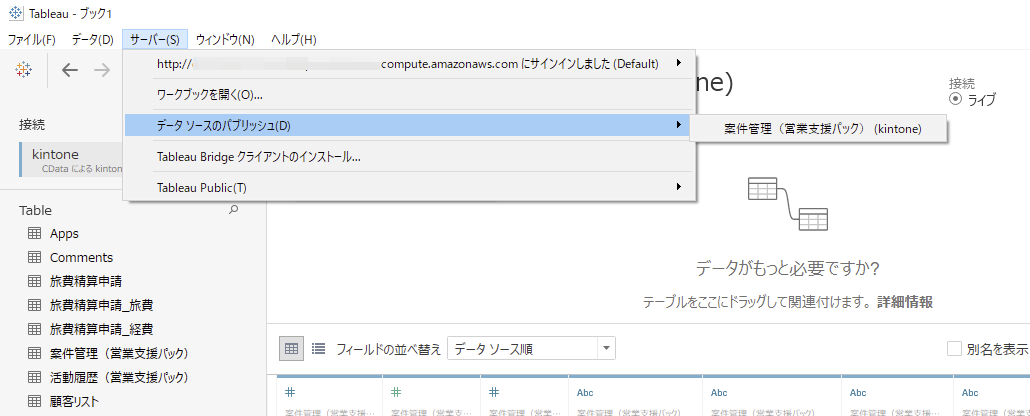Choose ワークブックを開く(O)... menu entry
Image resolution: width=1030 pixels, height=416 pixels.
[409, 95]
